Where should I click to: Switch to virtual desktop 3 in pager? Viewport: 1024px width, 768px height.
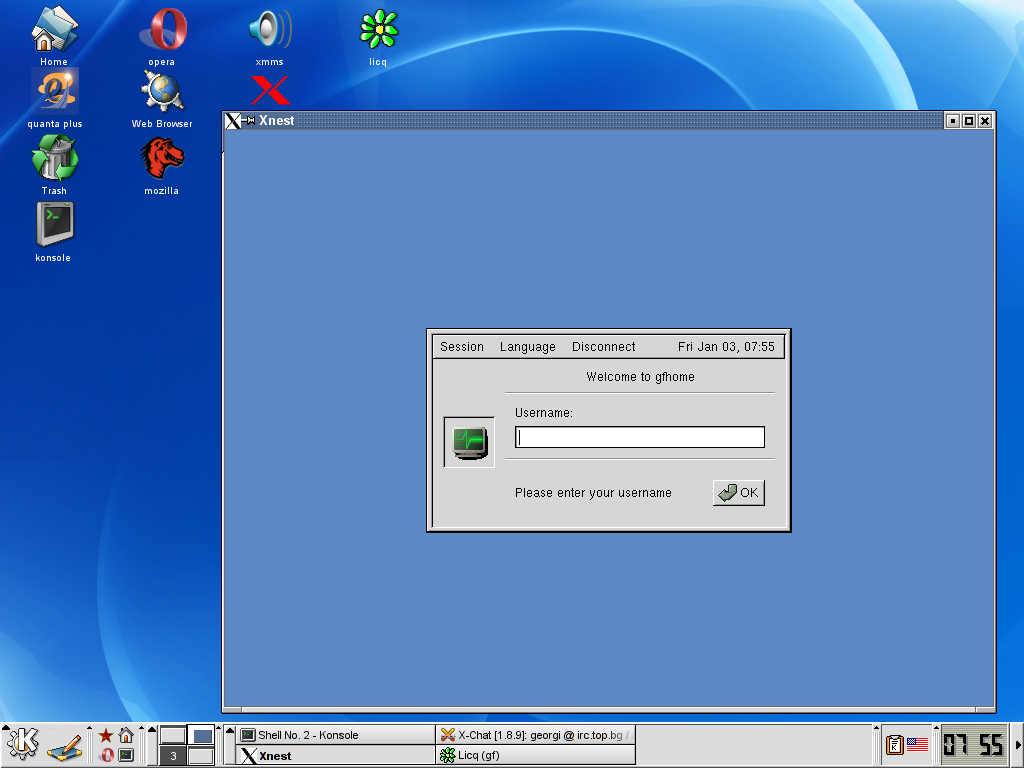coord(173,756)
